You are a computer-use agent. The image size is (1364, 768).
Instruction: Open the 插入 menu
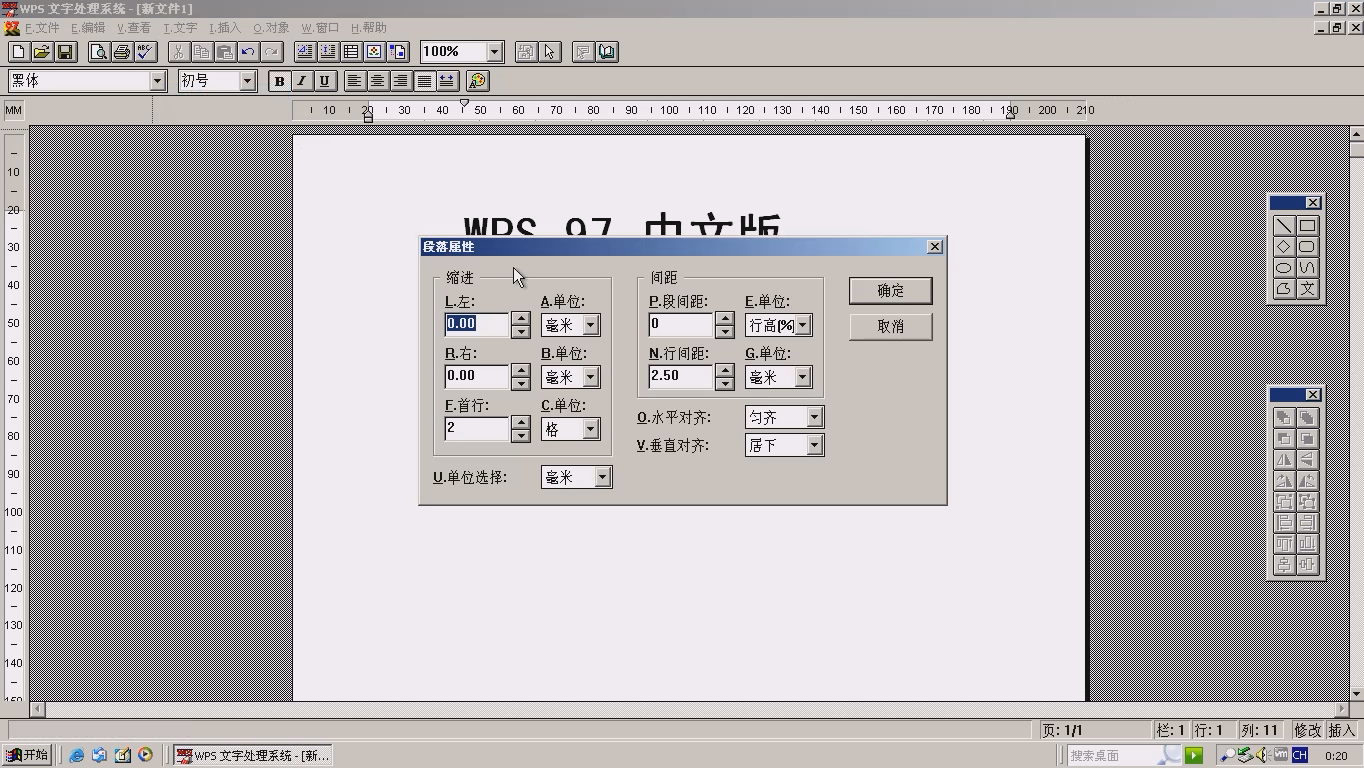pos(225,28)
